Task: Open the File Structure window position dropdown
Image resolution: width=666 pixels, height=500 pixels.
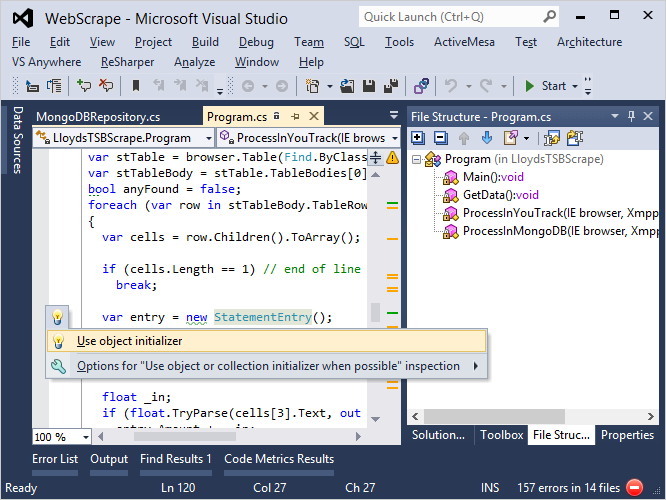Action: point(615,116)
